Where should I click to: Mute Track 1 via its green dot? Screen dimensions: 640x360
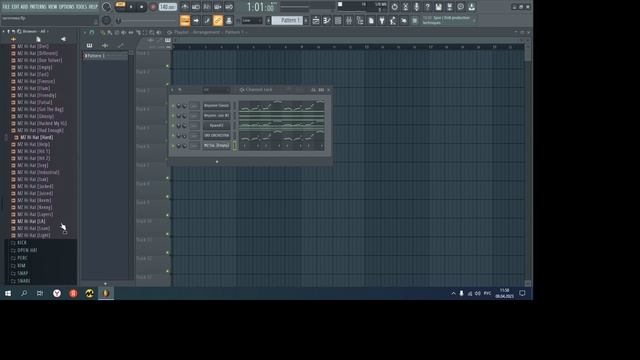(167, 66)
